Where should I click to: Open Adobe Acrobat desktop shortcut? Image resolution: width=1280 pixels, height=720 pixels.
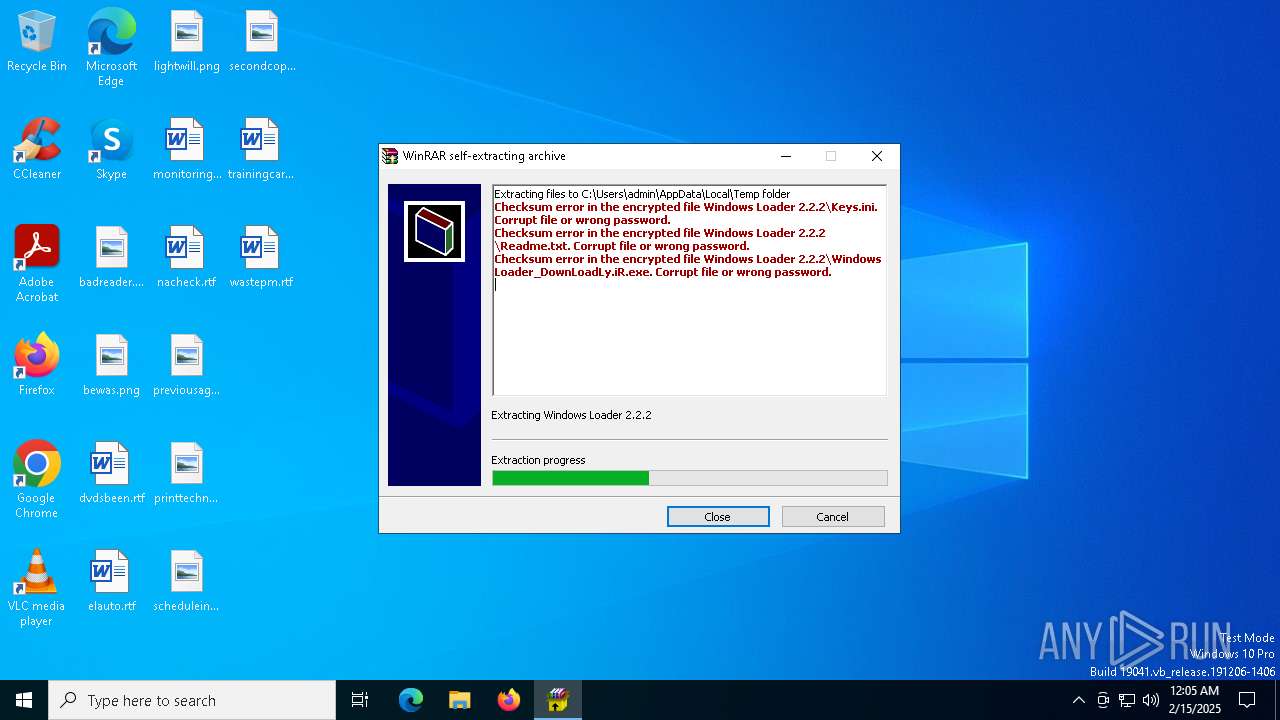tap(37, 264)
